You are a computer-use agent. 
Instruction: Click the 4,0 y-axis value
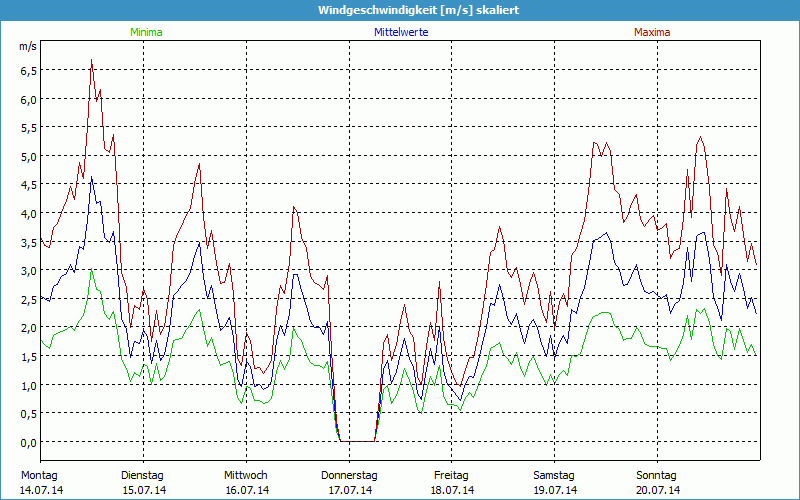click(x=29, y=214)
